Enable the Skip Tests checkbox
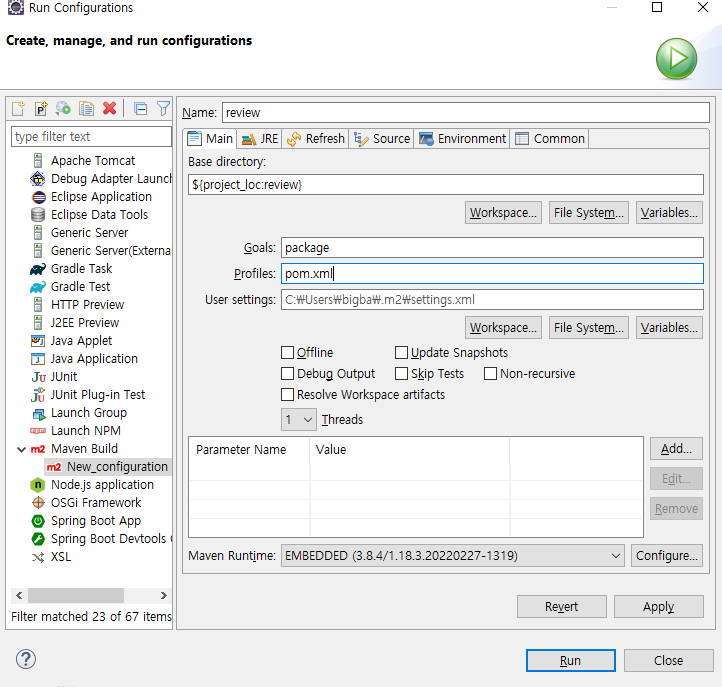The image size is (722, 687). pos(402,373)
